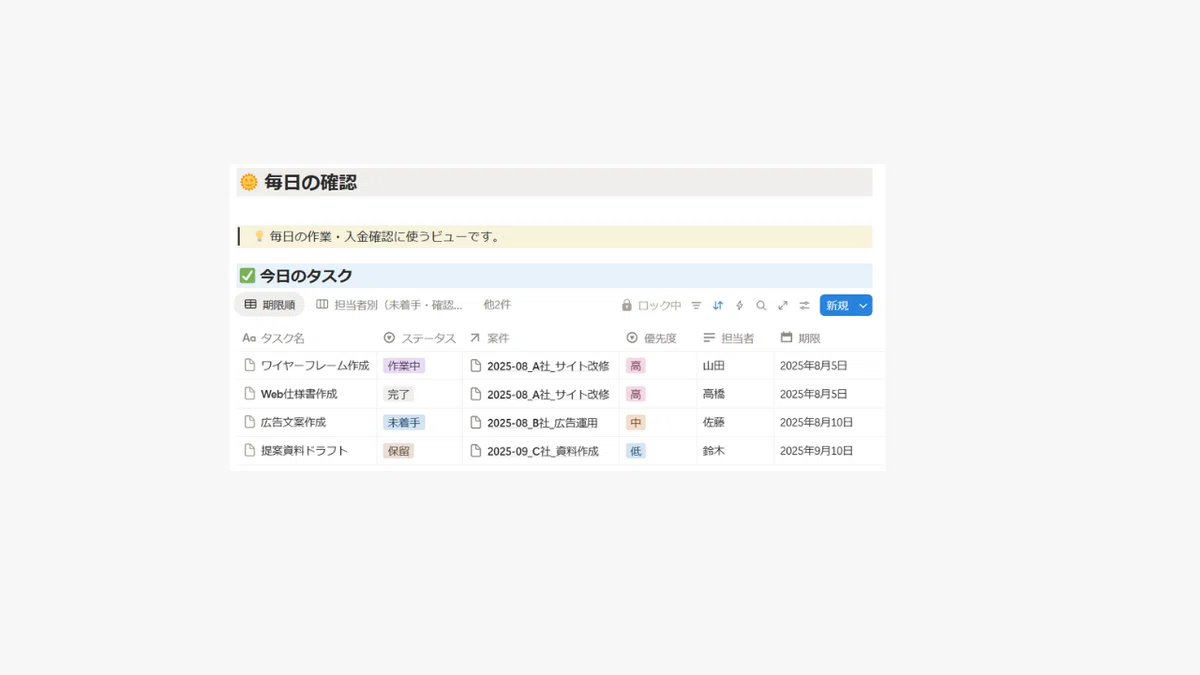Click the 中 priority tag
Viewport: 1200px width, 675px height.
point(636,422)
